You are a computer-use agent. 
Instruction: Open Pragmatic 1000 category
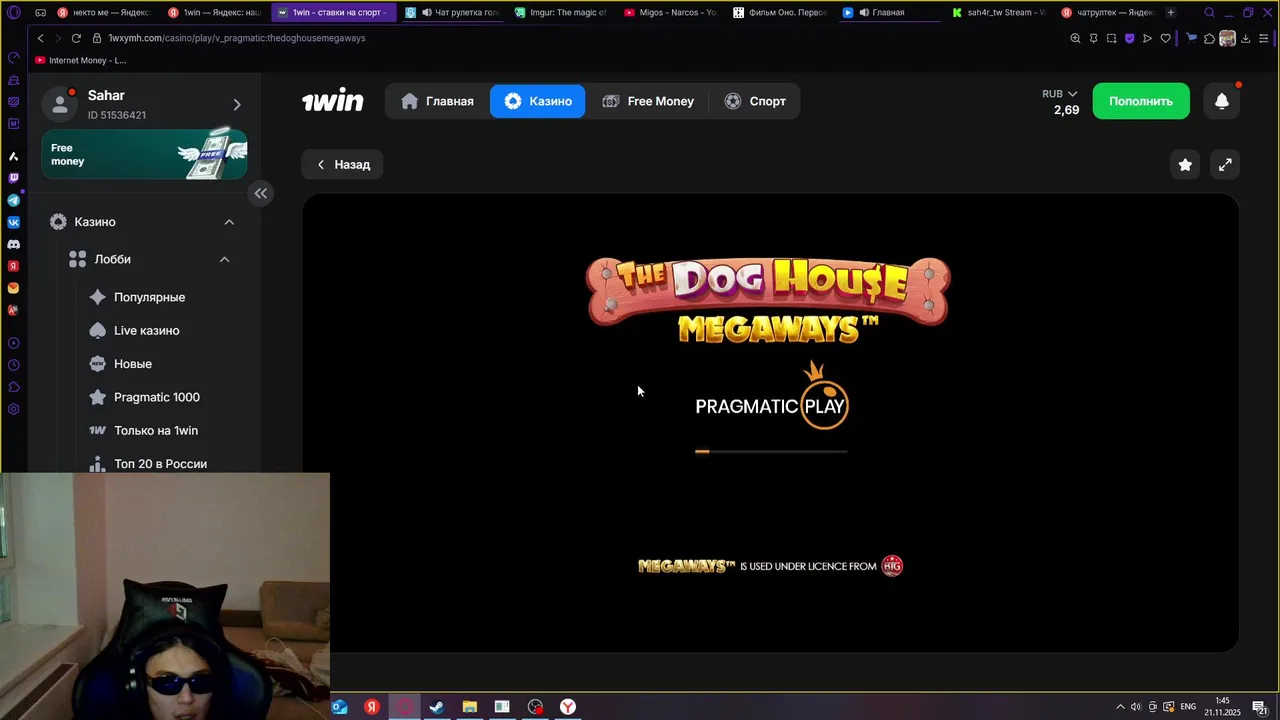pos(156,397)
